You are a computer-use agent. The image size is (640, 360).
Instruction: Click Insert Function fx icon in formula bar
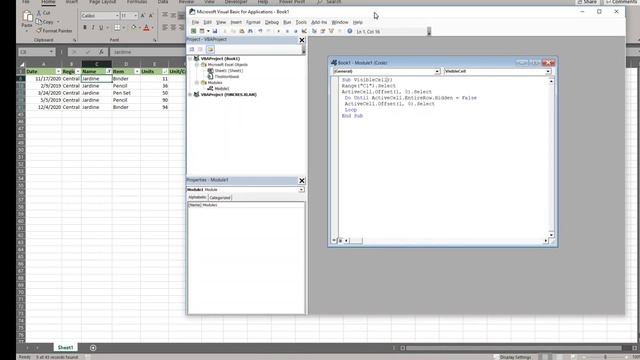[101, 52]
